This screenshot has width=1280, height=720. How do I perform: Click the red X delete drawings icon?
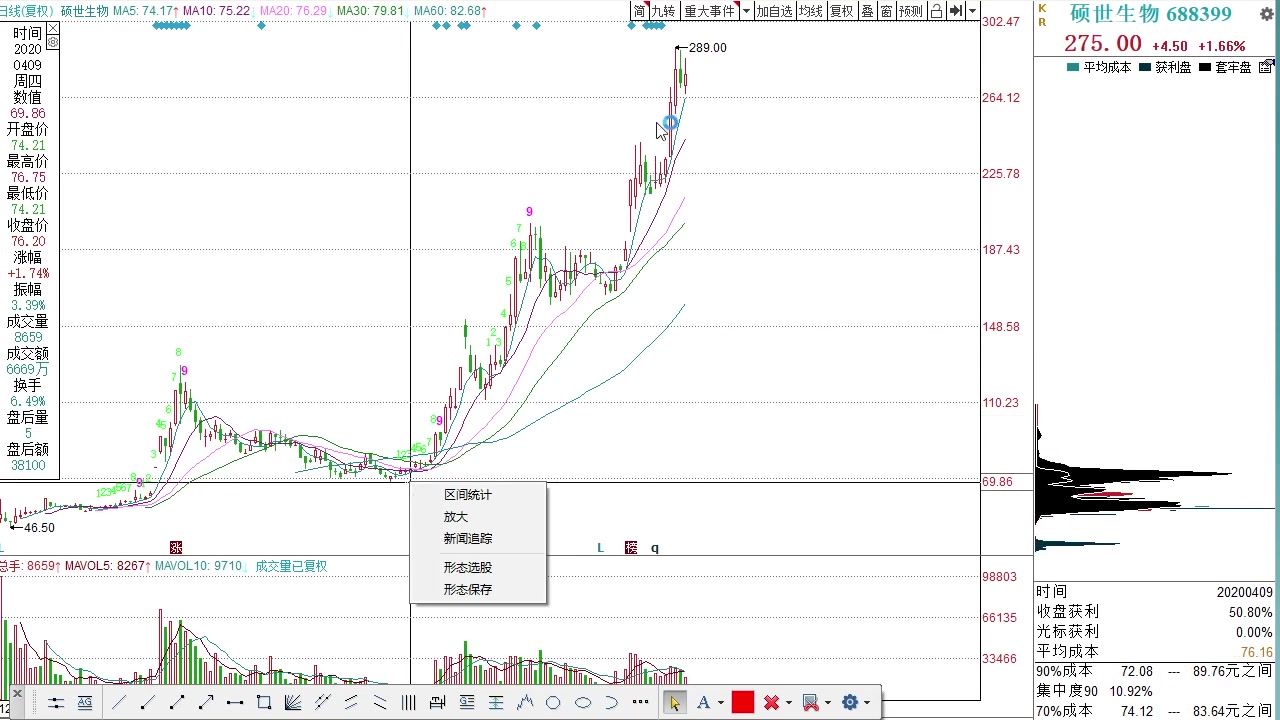[x=771, y=703]
